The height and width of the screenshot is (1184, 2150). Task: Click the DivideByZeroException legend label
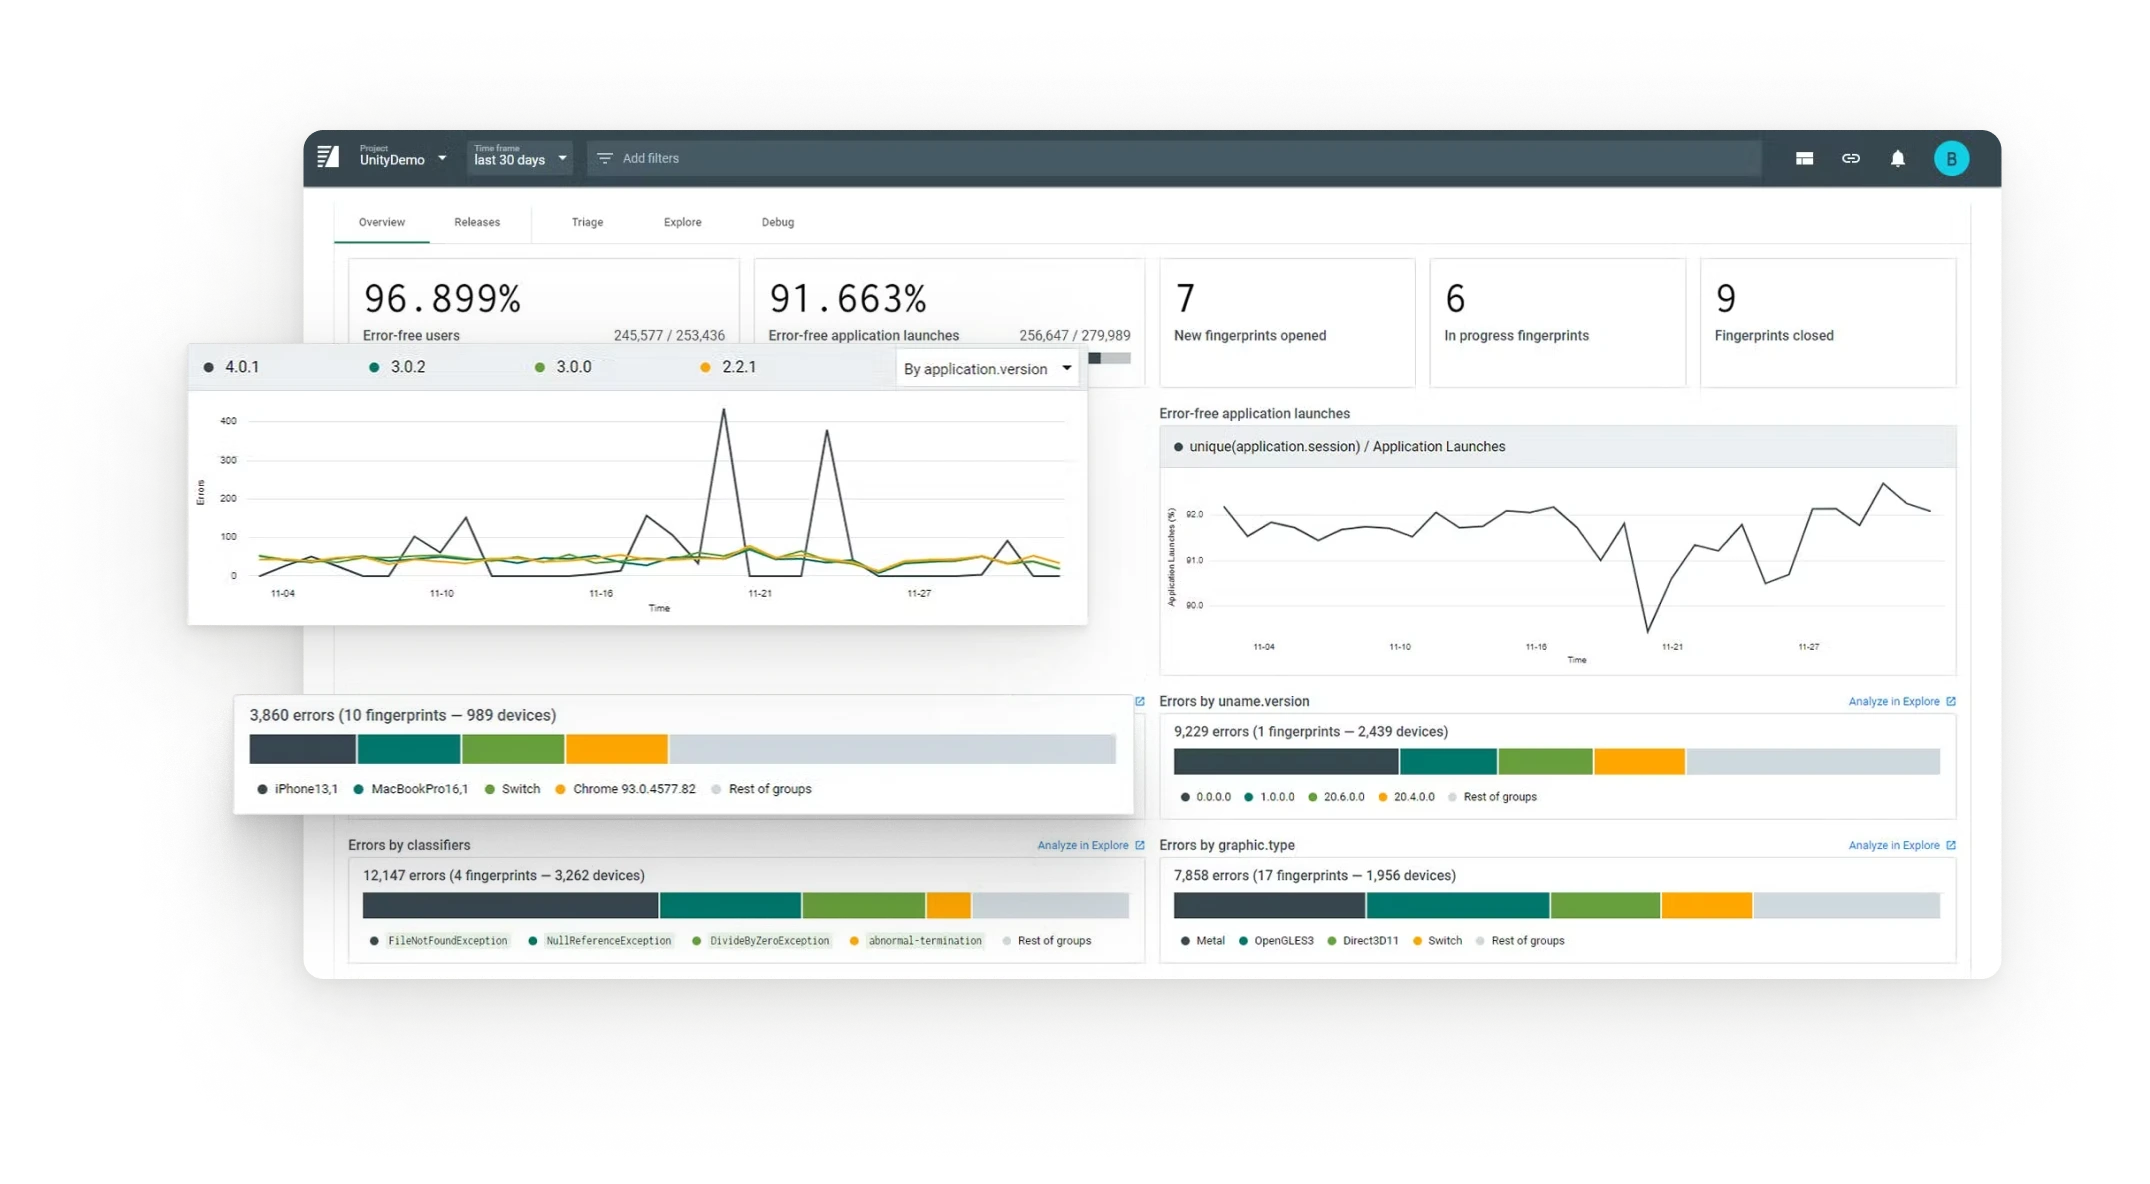pos(769,941)
